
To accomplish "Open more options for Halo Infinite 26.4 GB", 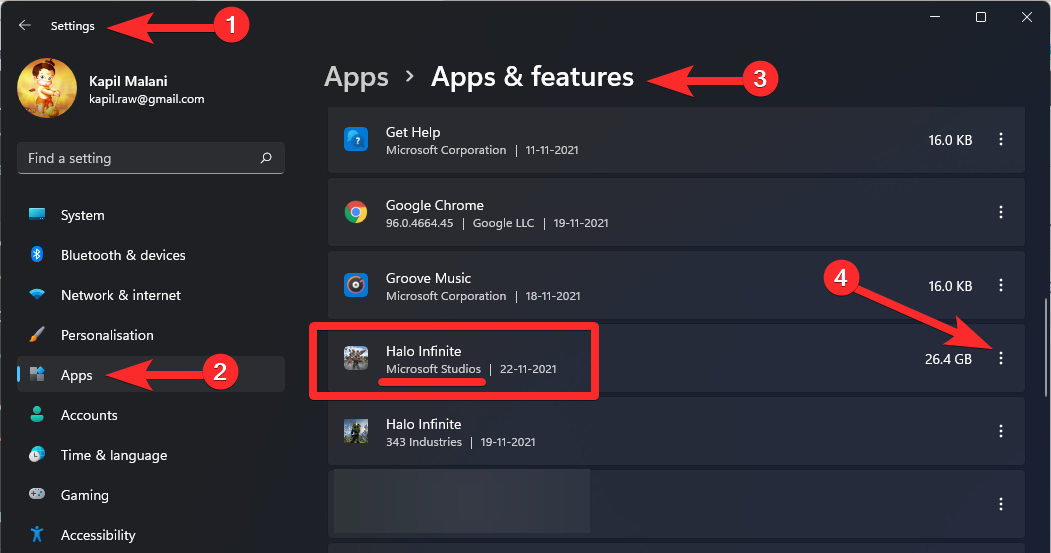I will coord(1001,358).
